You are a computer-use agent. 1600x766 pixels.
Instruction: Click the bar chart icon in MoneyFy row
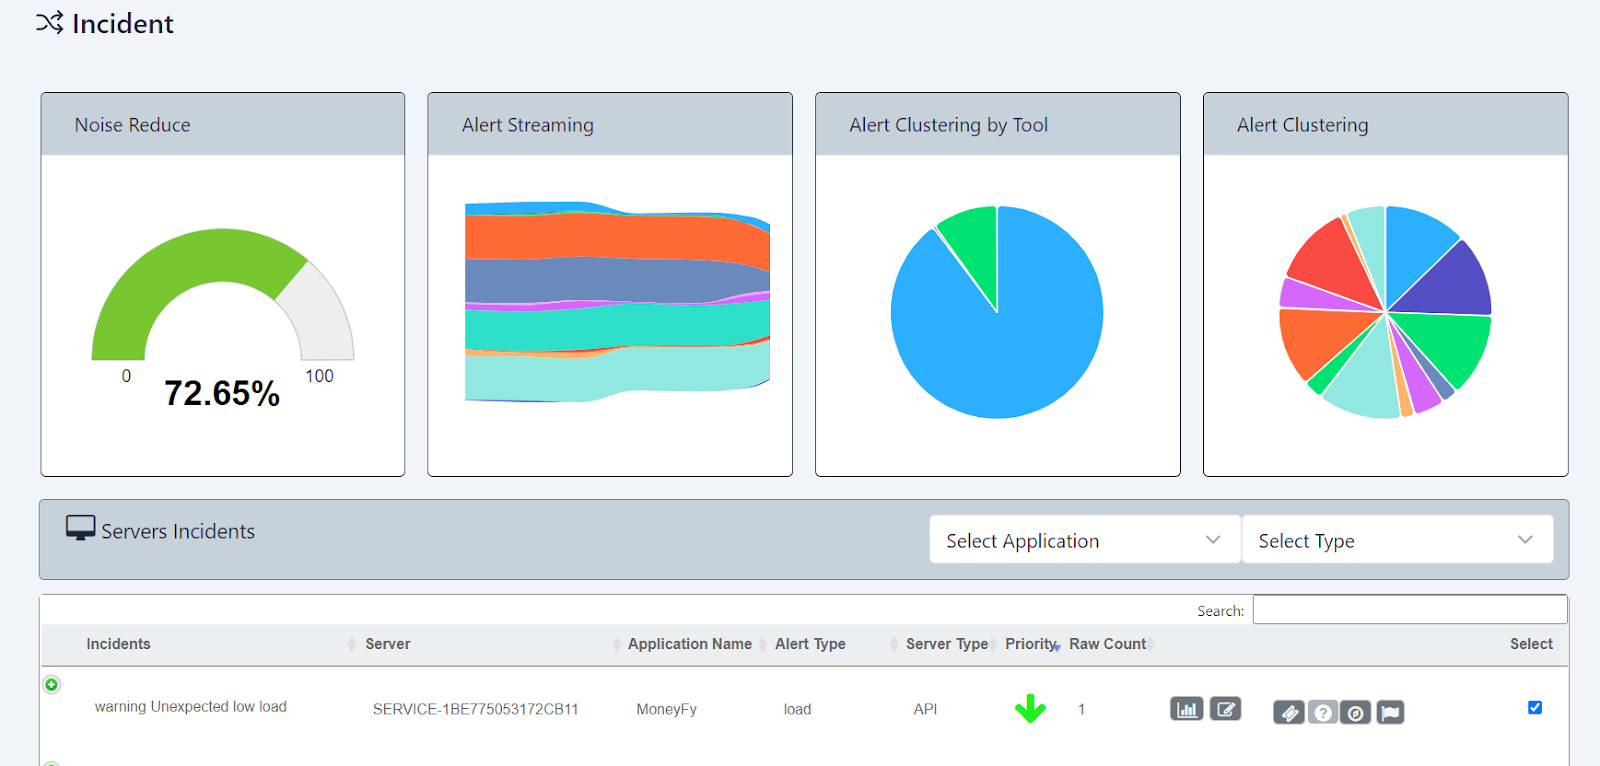(1186, 709)
